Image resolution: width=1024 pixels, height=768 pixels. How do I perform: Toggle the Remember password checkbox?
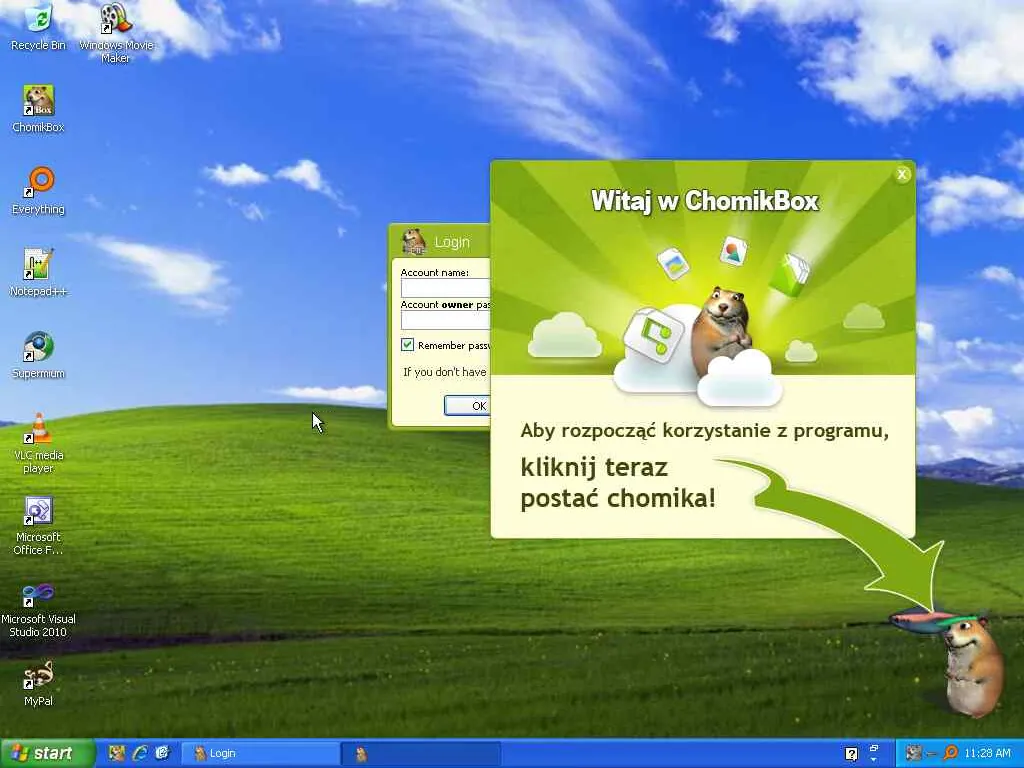pos(408,345)
